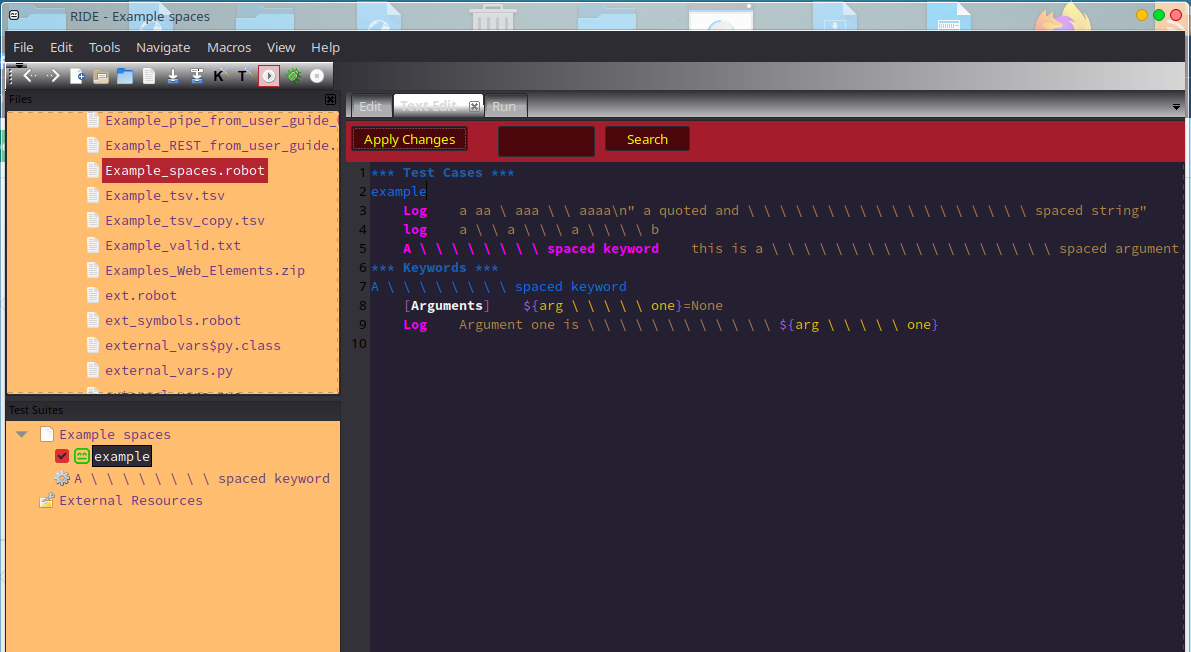The image size is (1191, 652).
Task: Select Examples_Web_Elements.zip file
Action: click(204, 271)
